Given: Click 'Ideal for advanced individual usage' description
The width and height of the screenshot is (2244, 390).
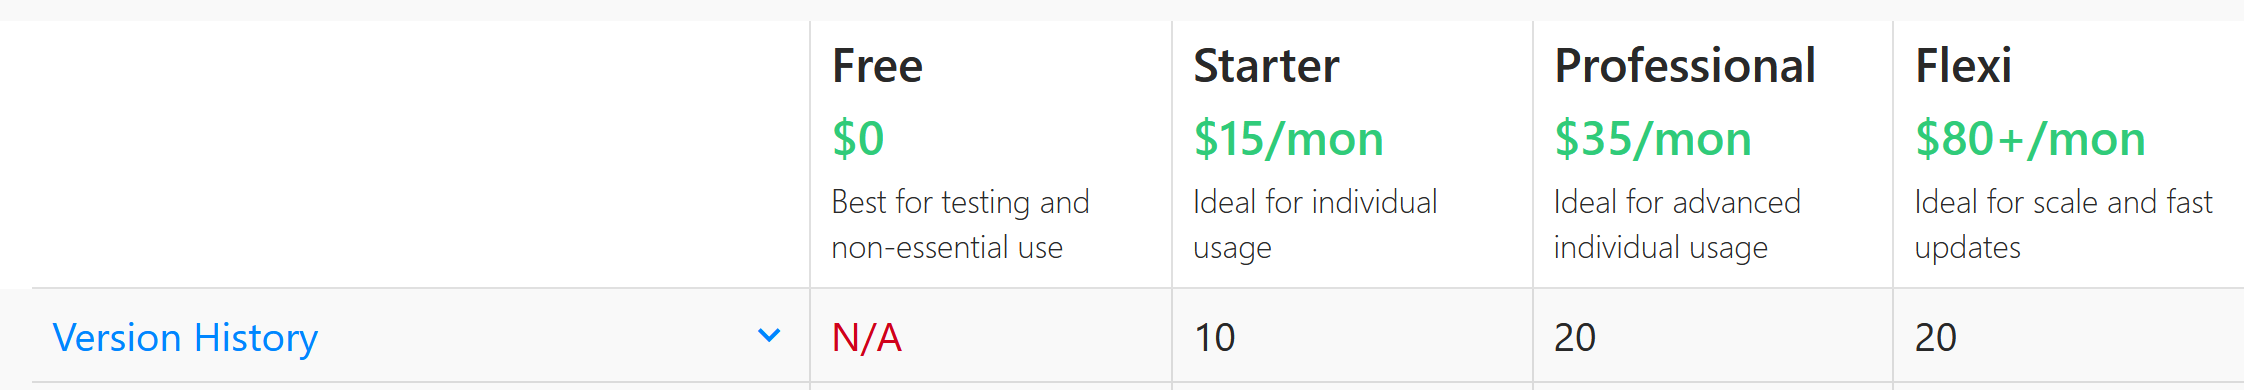Looking at the screenshot, I should pos(1677,225).
